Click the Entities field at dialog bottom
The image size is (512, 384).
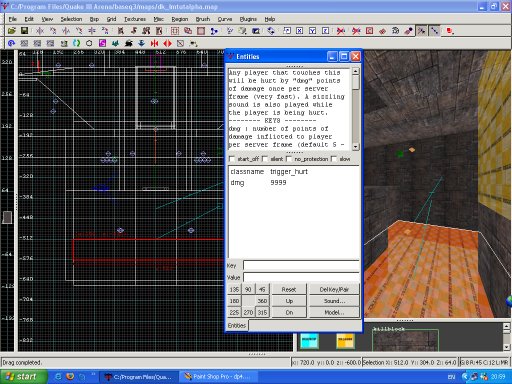click(304, 325)
